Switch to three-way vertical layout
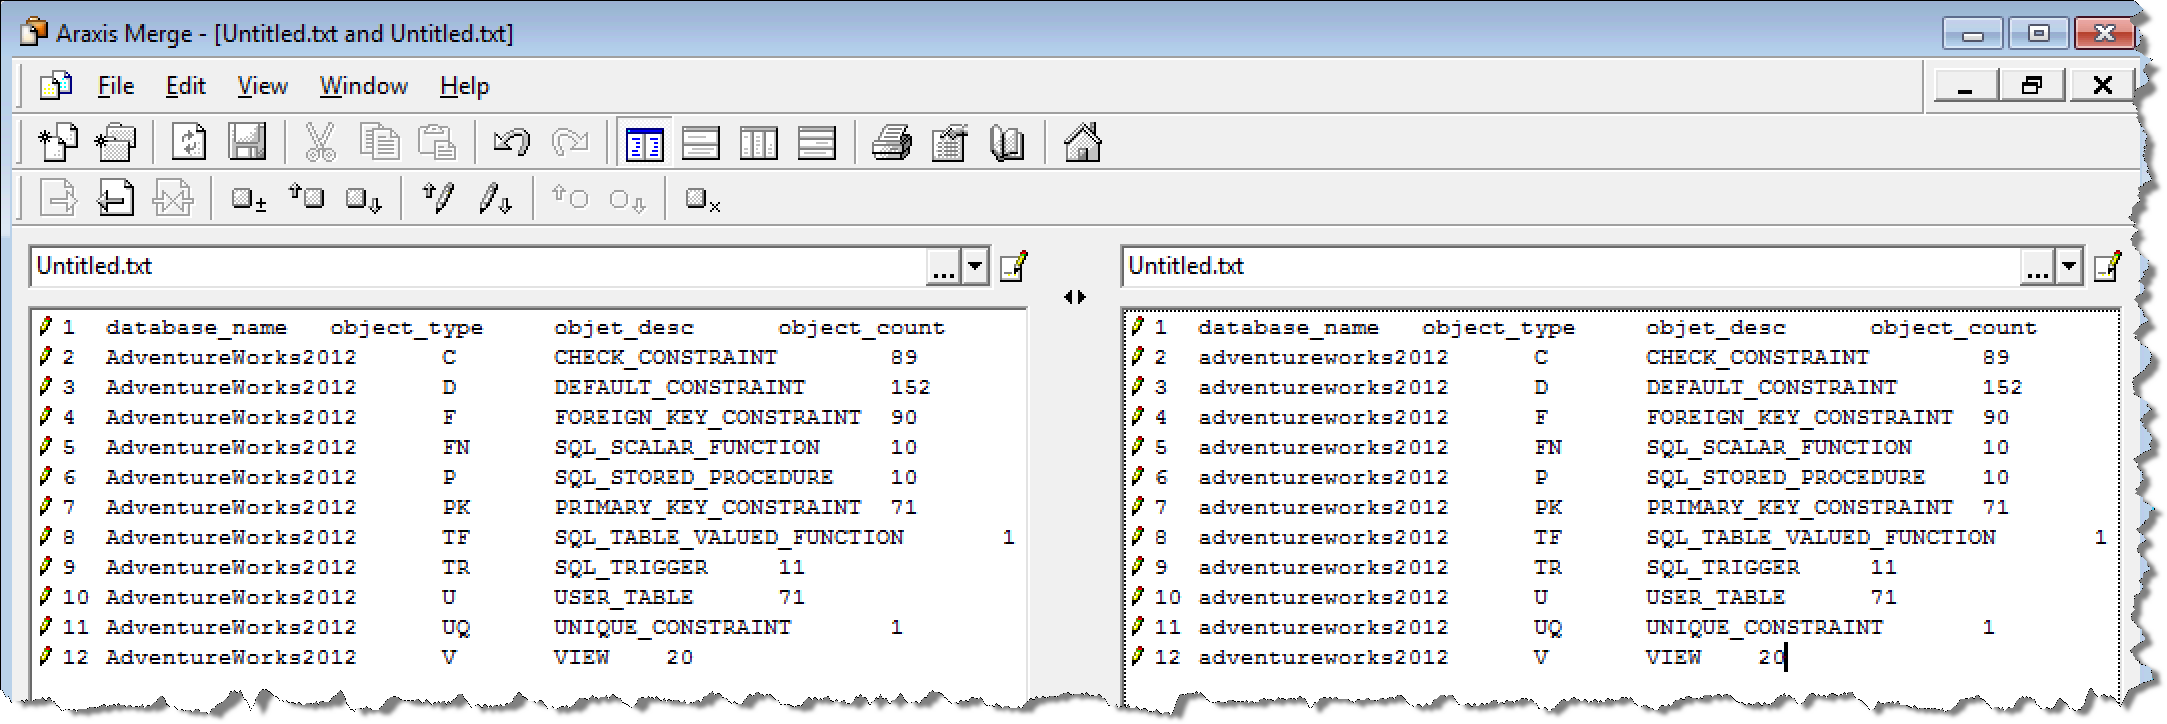The width and height of the screenshot is (2167, 724). [x=759, y=143]
